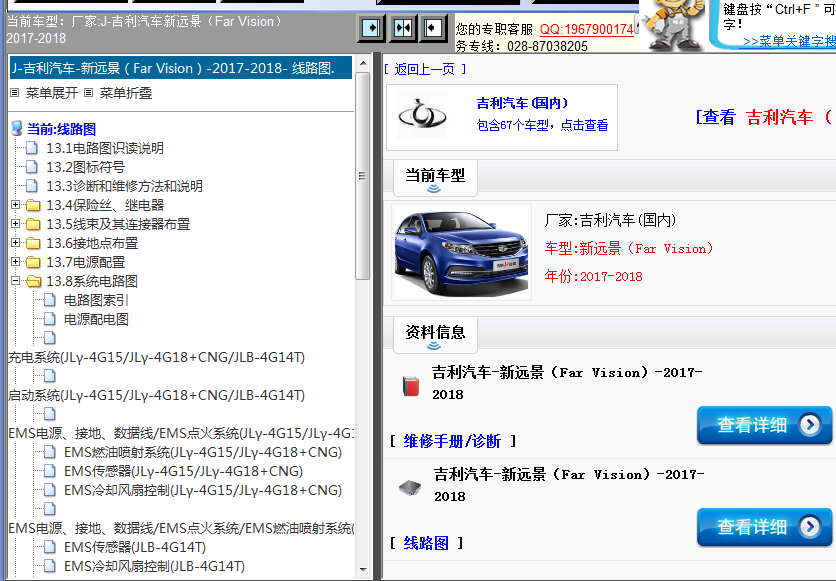836x581 pixels.
Task: Click folder icon of 13.5线束及其连接器布置
Action: (33, 224)
